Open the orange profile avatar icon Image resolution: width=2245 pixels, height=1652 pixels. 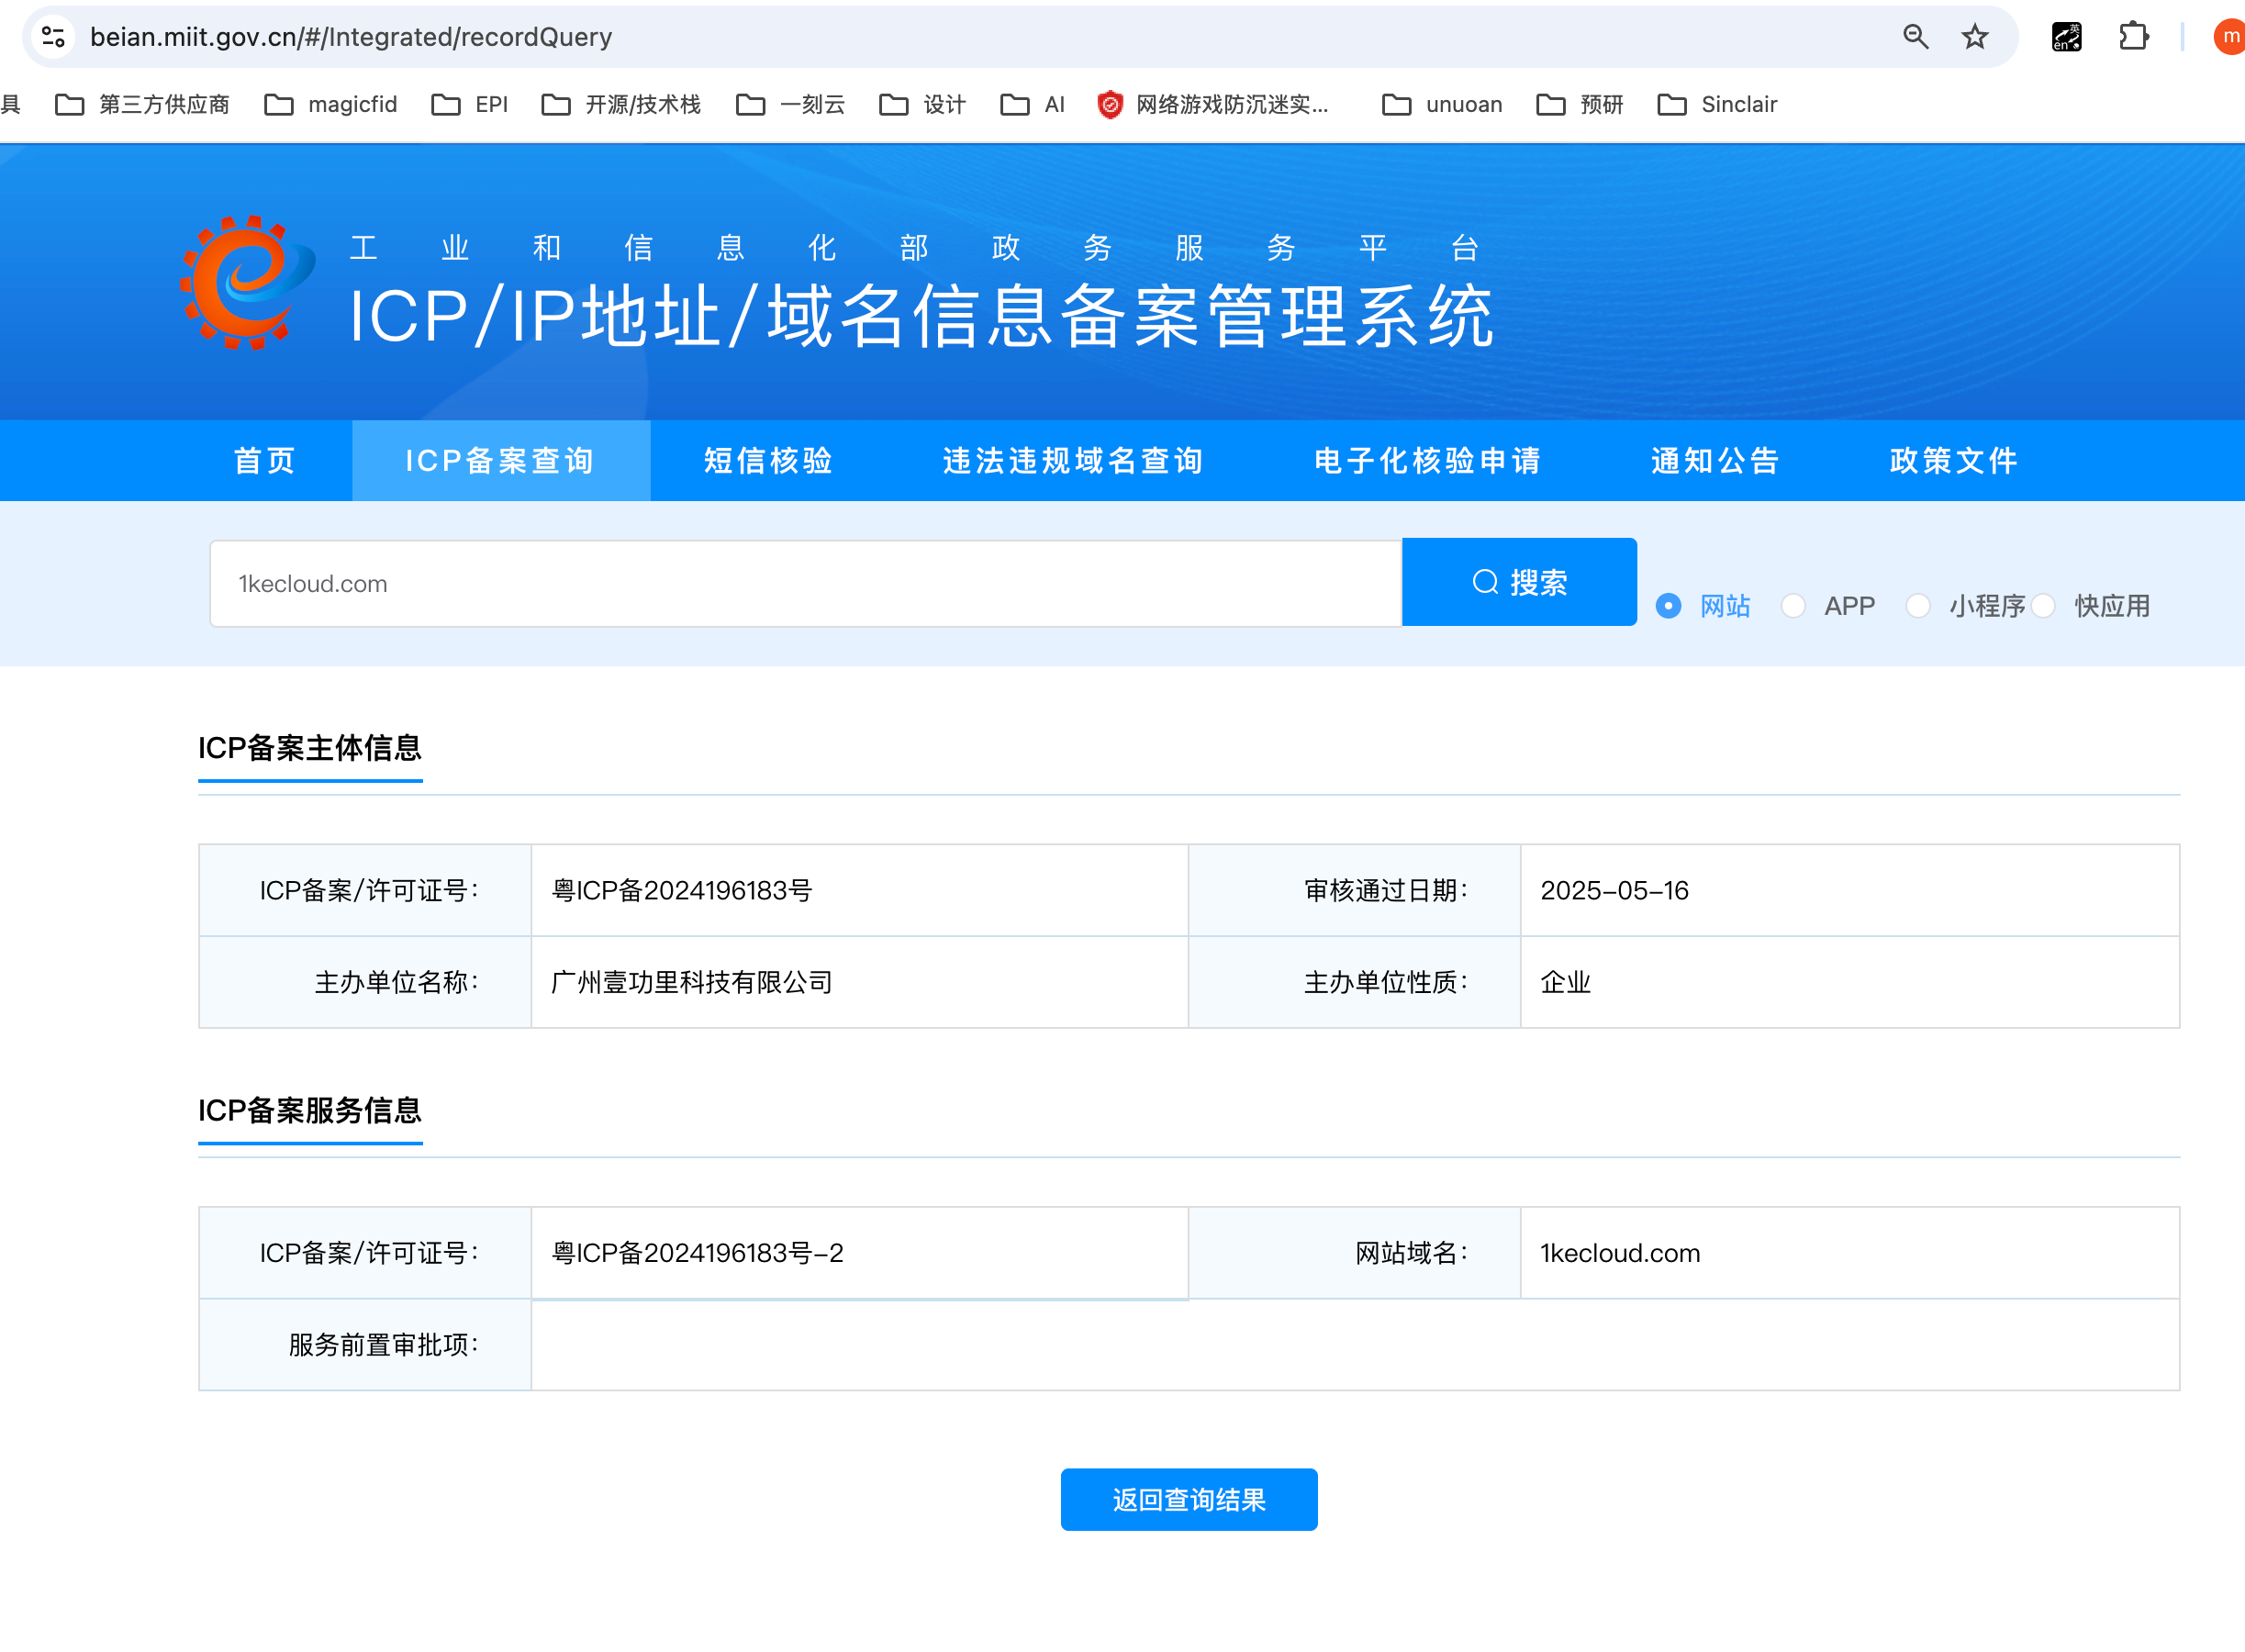2230,37
